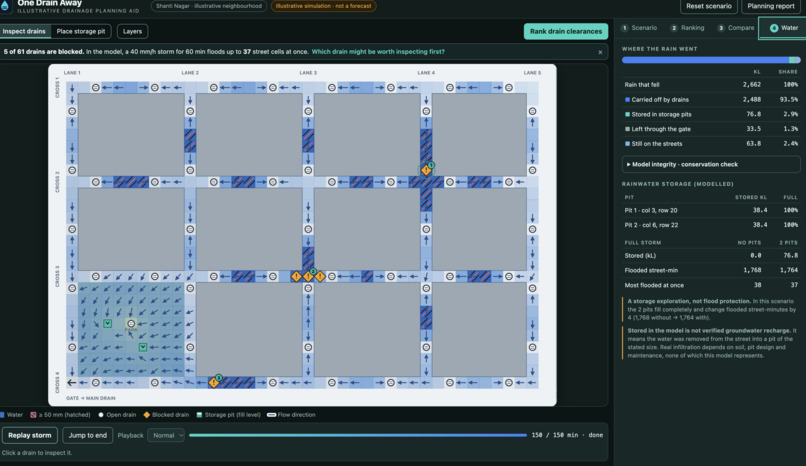Screen dimensions: 806x466
Task: Click the One Drain Away water-drop logo
Action: pos(5,6)
